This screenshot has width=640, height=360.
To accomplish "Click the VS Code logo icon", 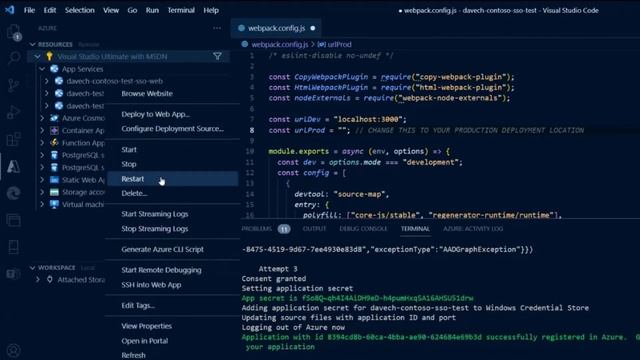I will pyautogui.click(x=9, y=10).
